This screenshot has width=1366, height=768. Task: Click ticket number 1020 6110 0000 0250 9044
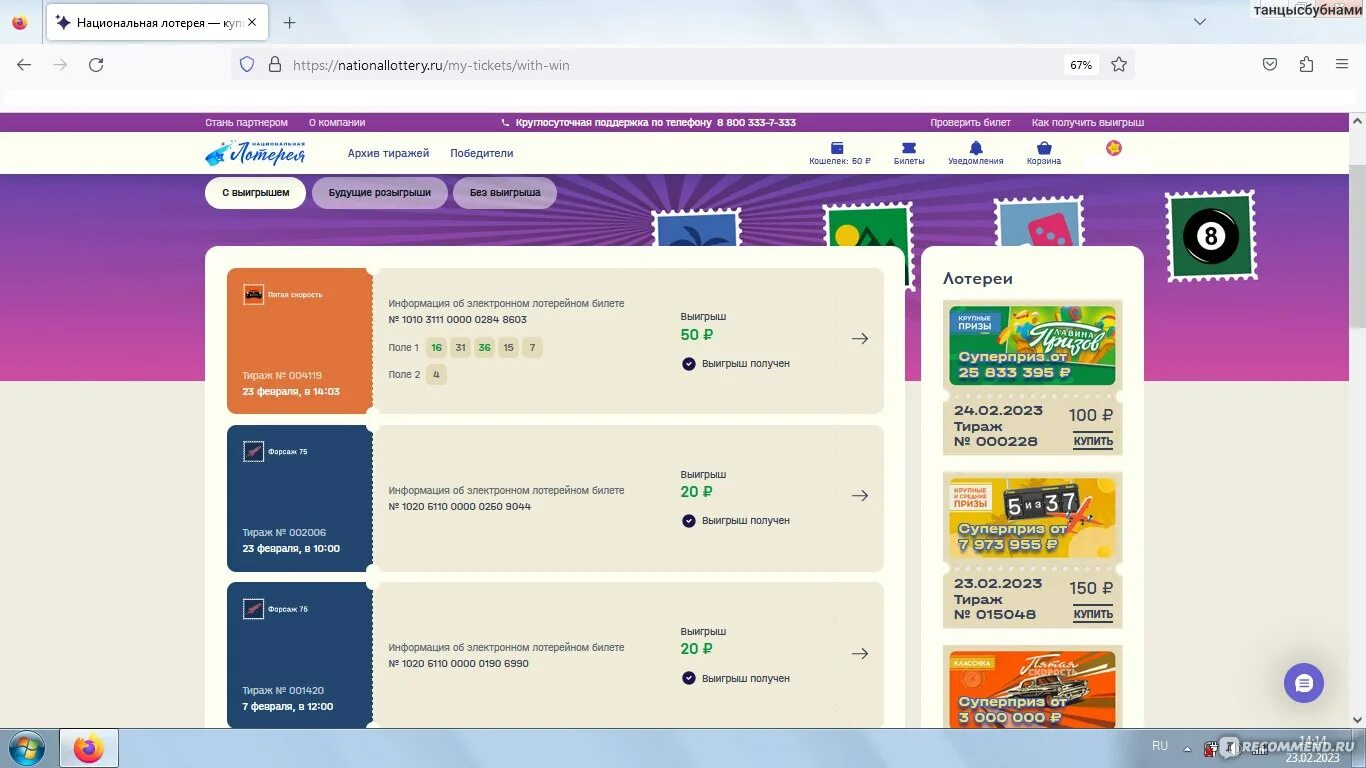460,507
